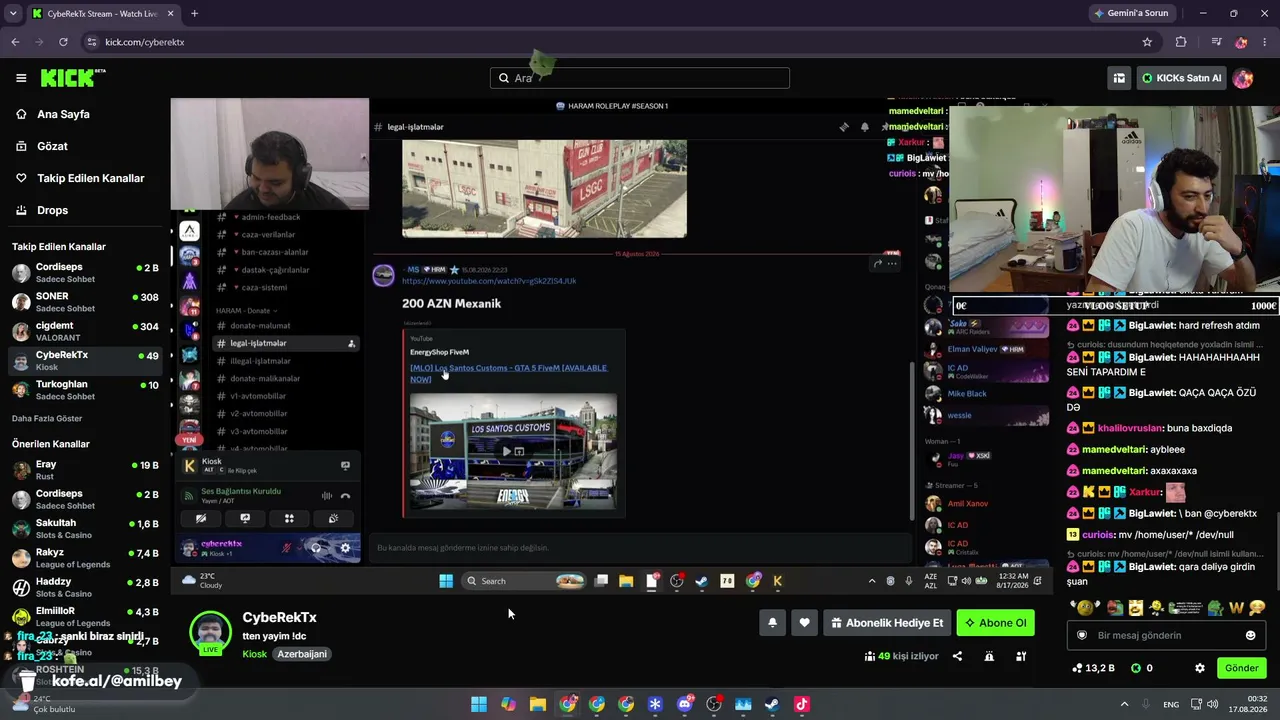Select the Azerbaijani language tag
Screen dimensions: 1280x720
(302, 654)
